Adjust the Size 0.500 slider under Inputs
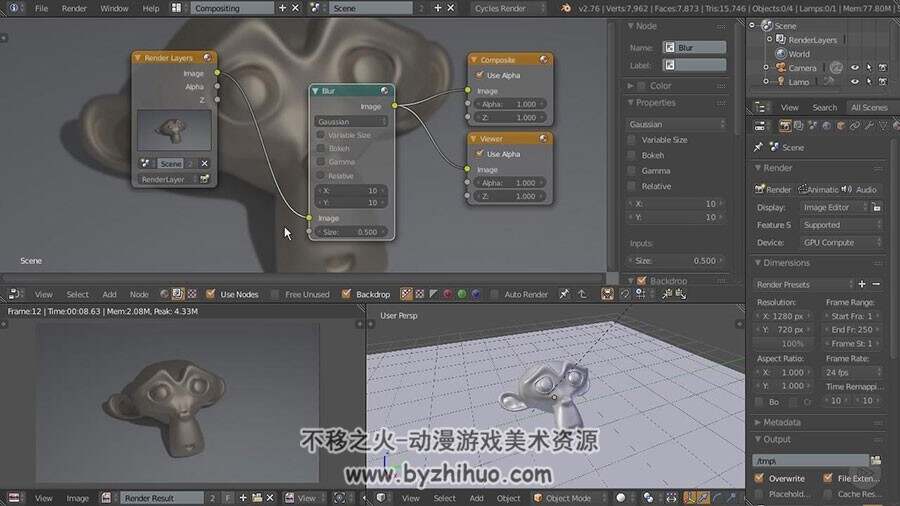 click(x=676, y=260)
